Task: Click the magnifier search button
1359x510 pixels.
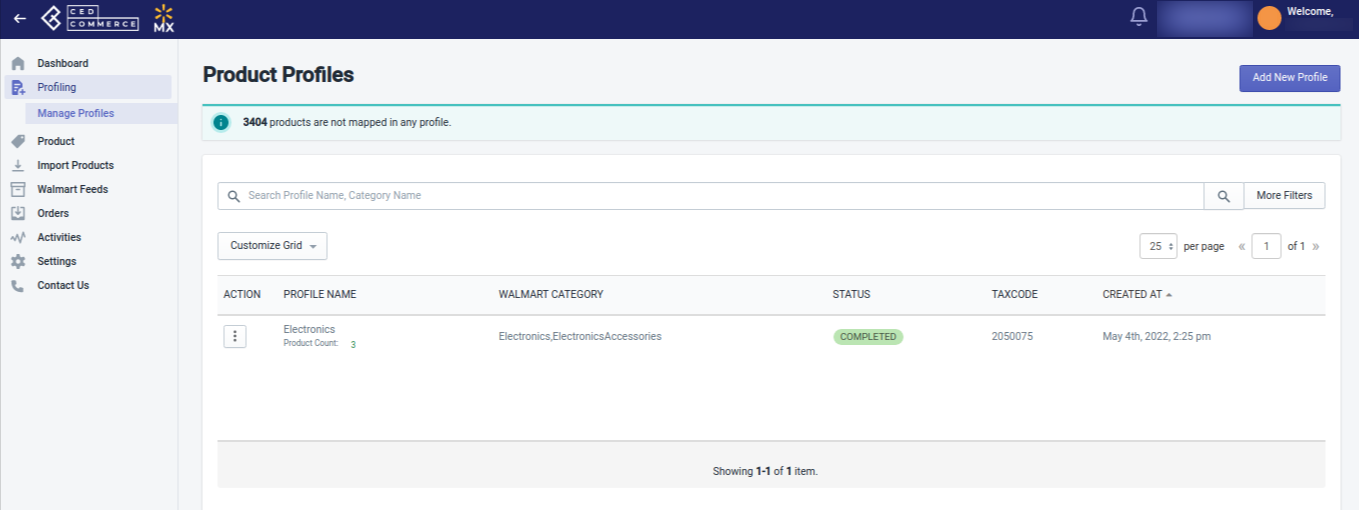Action: (x=1223, y=196)
